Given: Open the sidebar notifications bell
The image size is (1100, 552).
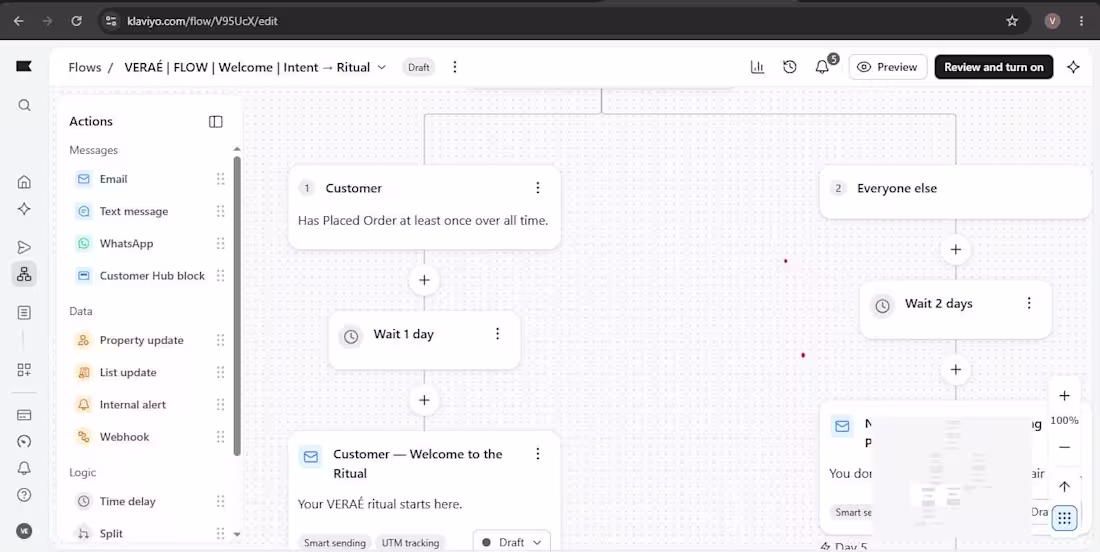Looking at the screenshot, I should coord(24,468).
